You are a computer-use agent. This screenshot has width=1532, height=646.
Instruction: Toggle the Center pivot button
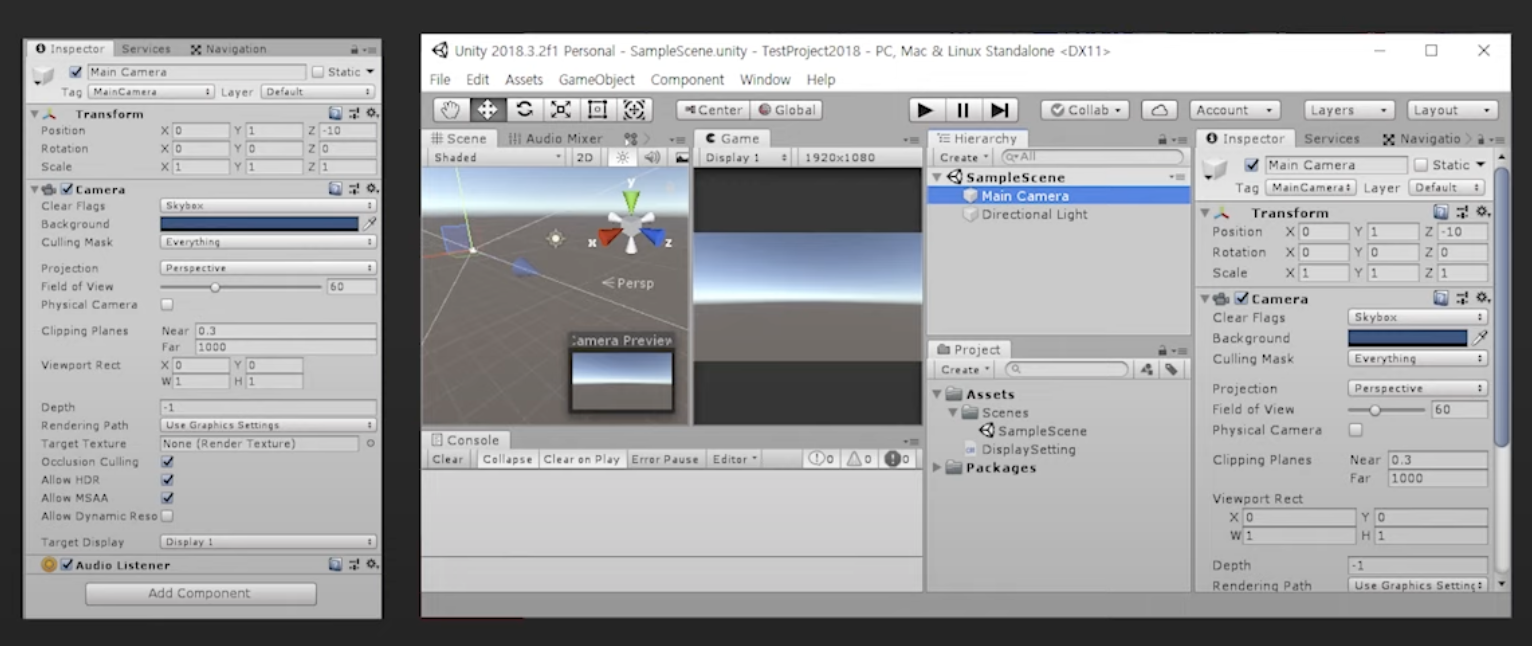point(712,110)
